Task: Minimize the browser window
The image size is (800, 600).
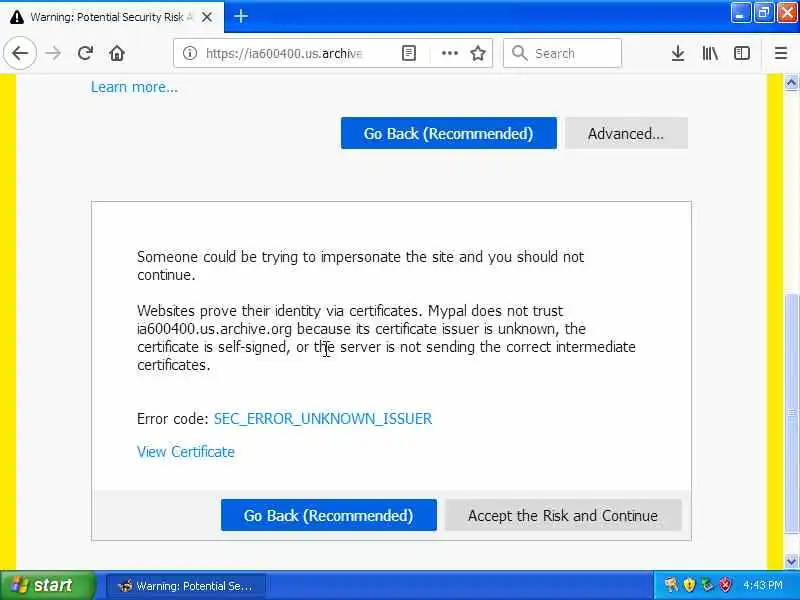Action: (740, 13)
